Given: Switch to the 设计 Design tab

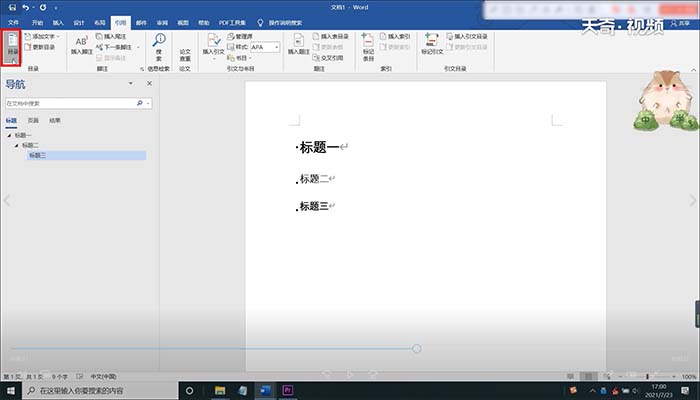Looking at the screenshot, I should pyautogui.click(x=79, y=23).
